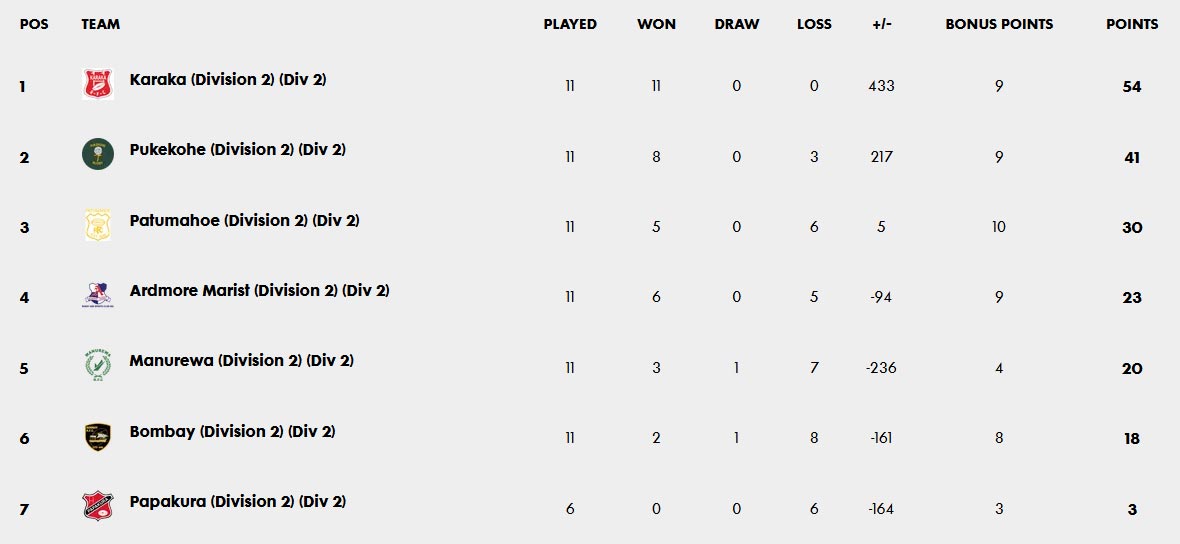This screenshot has width=1180, height=544.
Task: Click the BONUS POINTS column header
Action: pyautogui.click(x=999, y=24)
